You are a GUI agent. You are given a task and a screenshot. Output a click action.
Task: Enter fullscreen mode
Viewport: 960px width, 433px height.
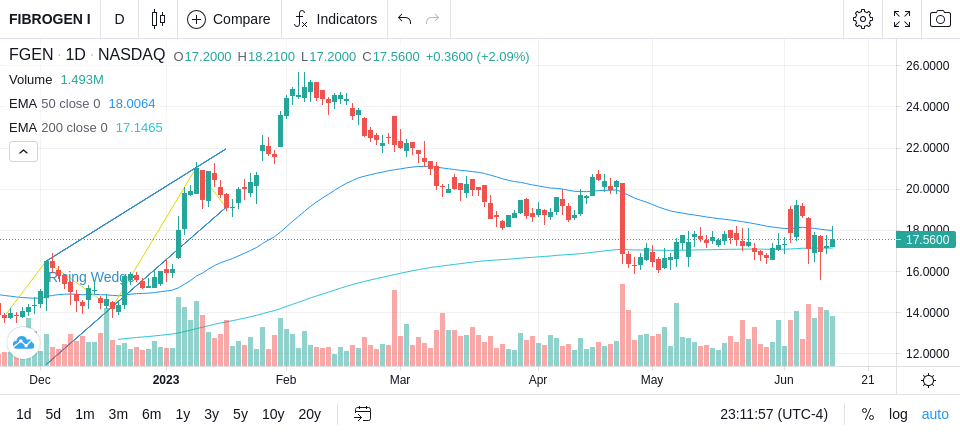pyautogui.click(x=902, y=19)
